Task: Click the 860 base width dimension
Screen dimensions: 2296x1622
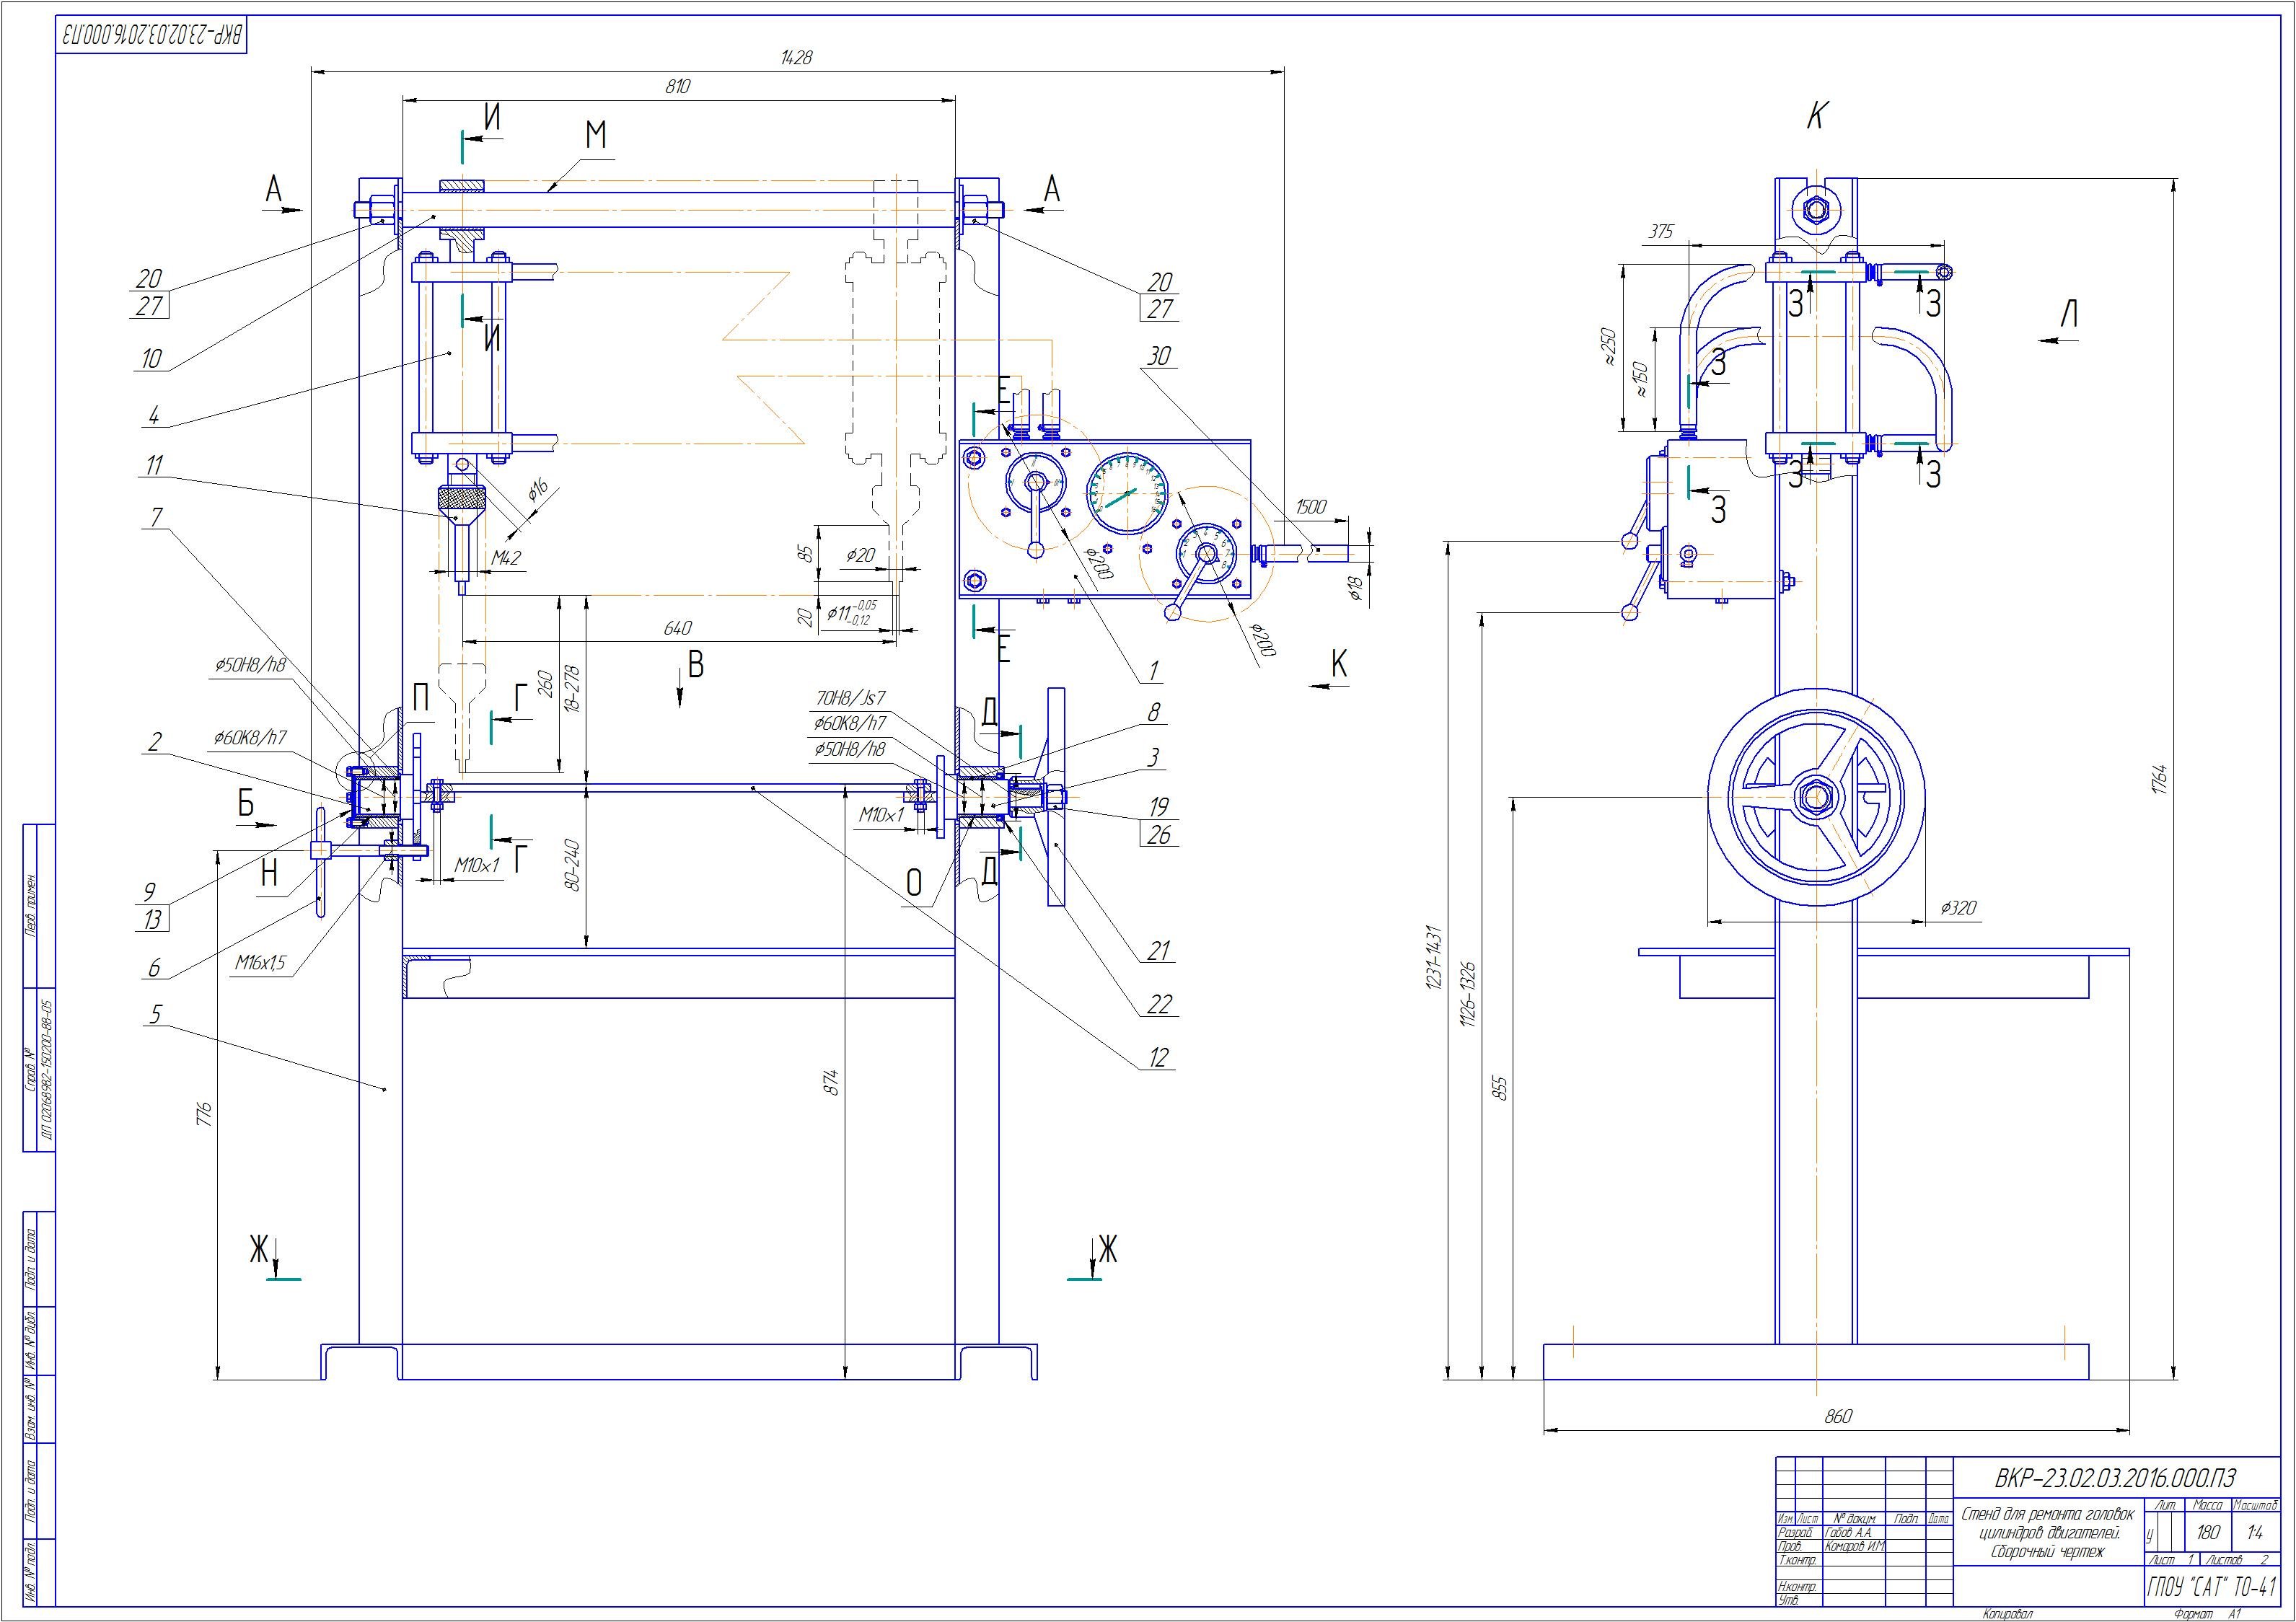Action: click(x=1838, y=1416)
